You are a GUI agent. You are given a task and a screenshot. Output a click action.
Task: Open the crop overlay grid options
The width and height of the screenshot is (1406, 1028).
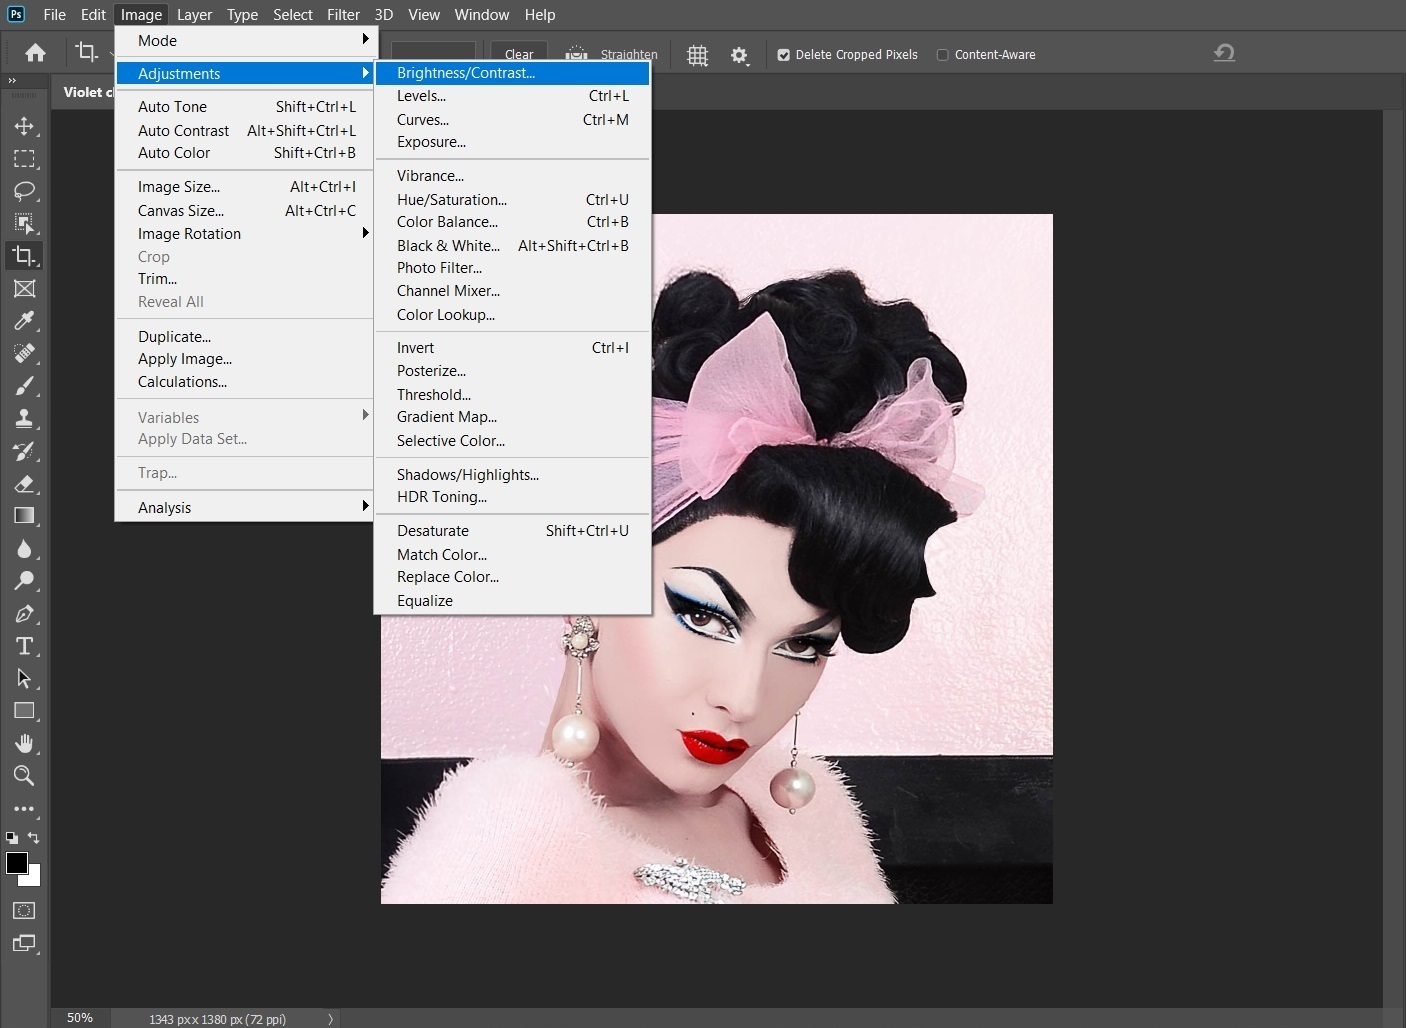[x=698, y=56]
